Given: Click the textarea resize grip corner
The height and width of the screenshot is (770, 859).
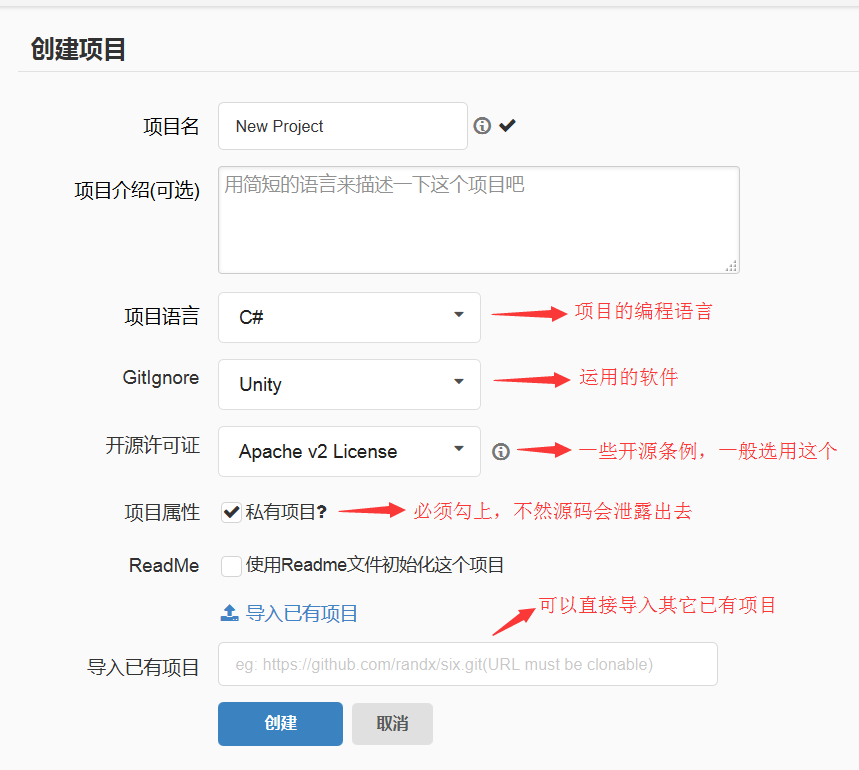Looking at the screenshot, I should (x=731, y=266).
